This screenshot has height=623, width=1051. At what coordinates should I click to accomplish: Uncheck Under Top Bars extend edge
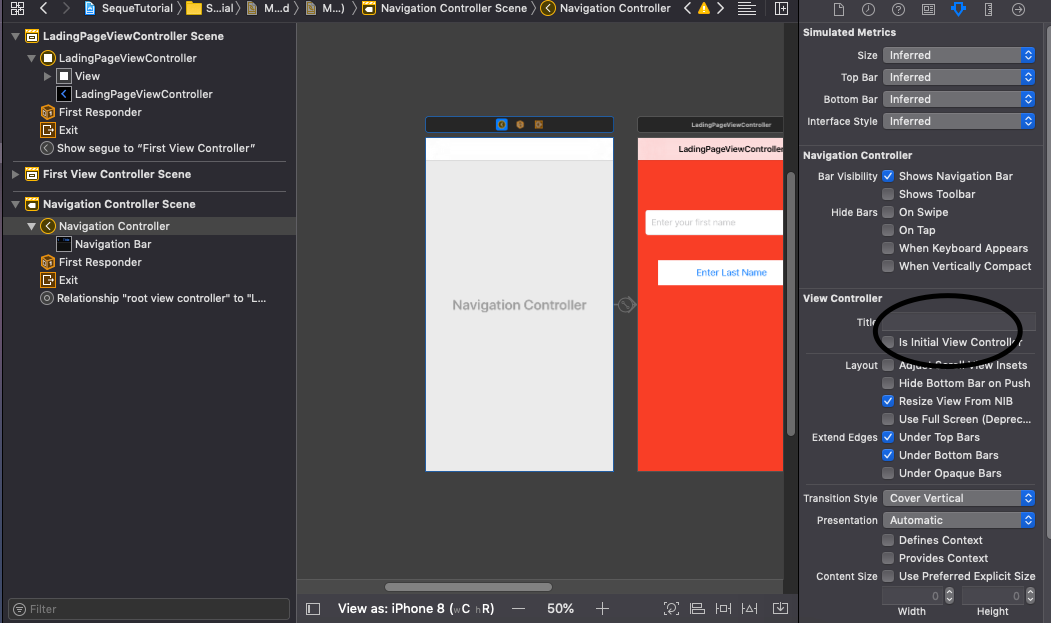pyautogui.click(x=887, y=437)
